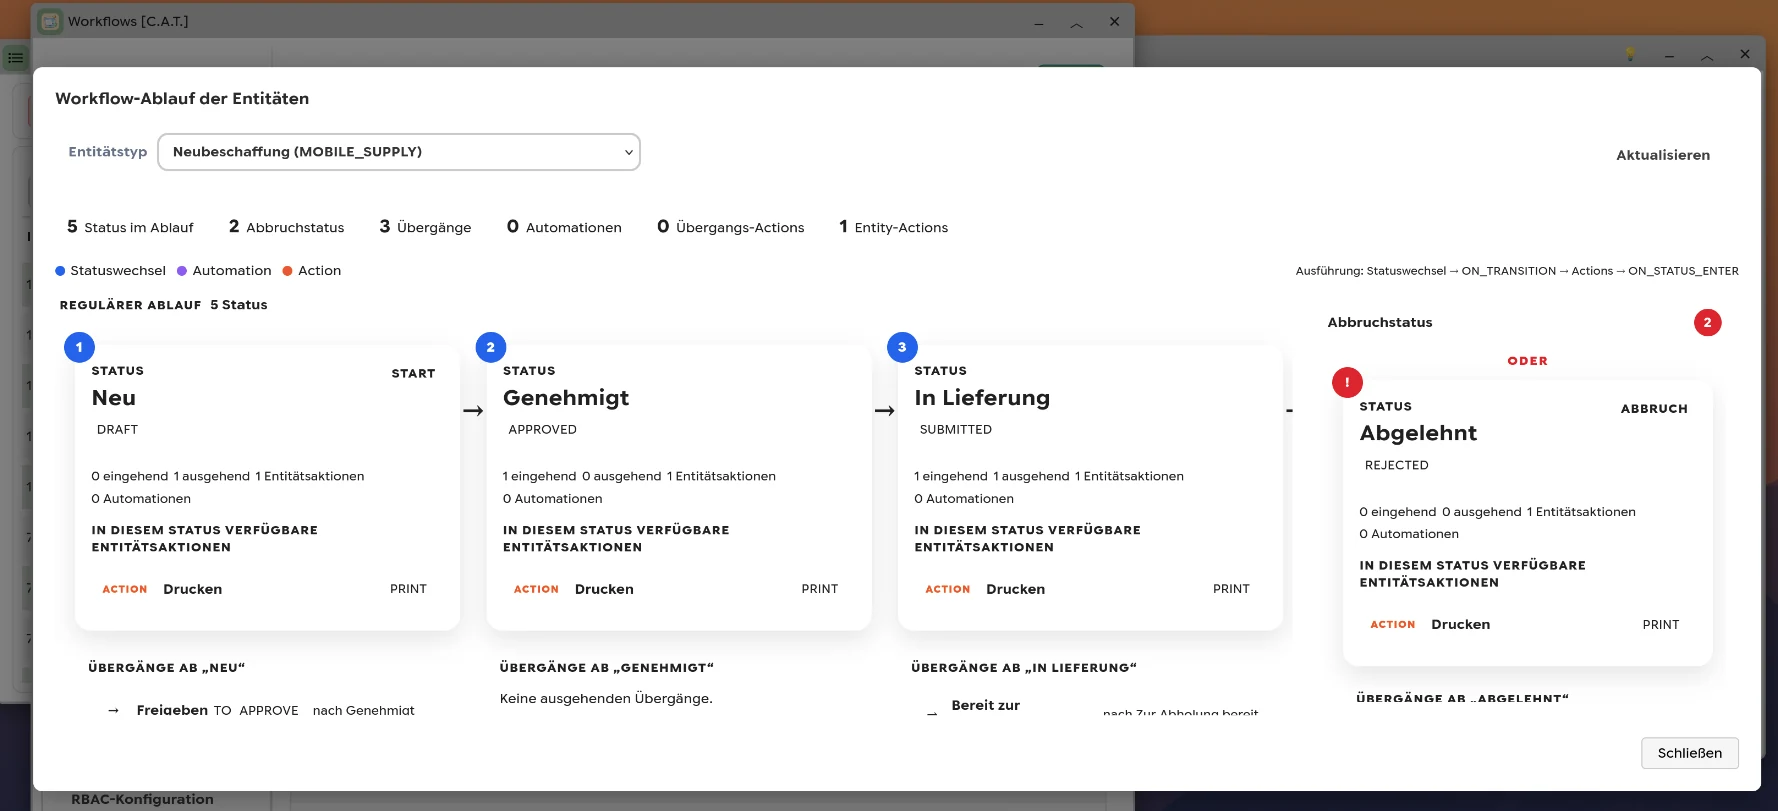The width and height of the screenshot is (1778, 811).
Task: Click 'Keine ausgehenden Übergänge.' text
Action: 606,699
